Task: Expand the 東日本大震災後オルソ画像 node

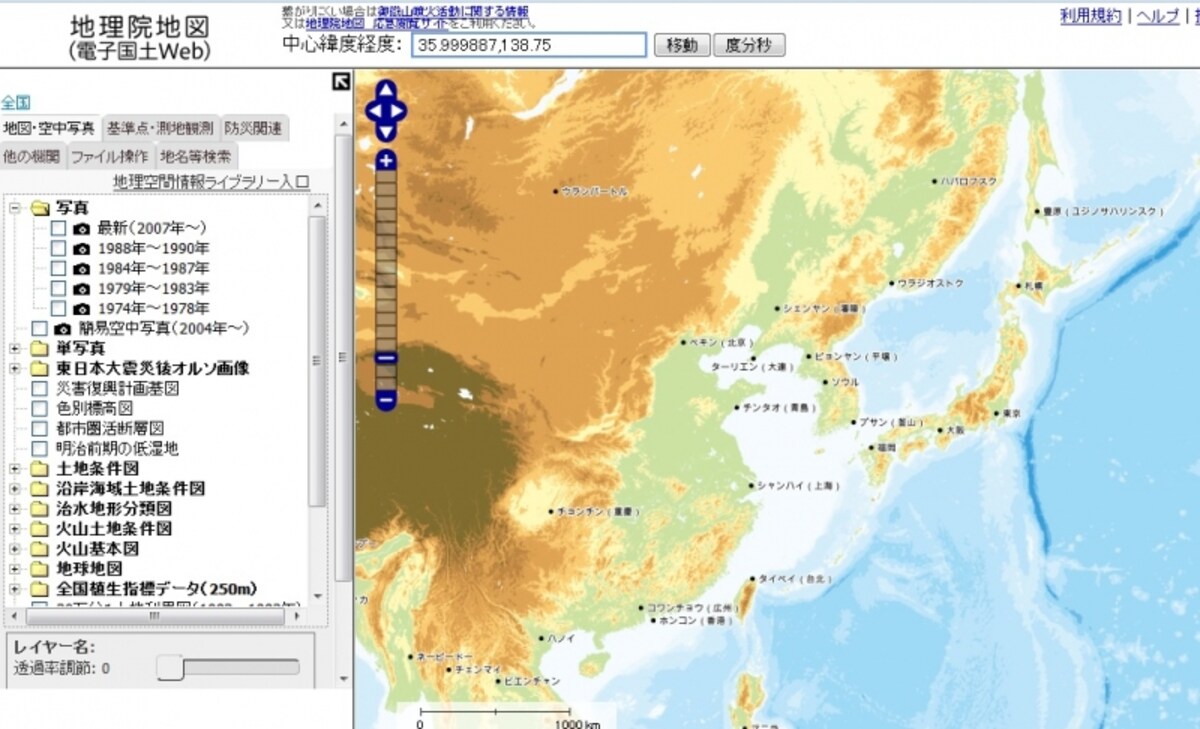Action: 15,369
